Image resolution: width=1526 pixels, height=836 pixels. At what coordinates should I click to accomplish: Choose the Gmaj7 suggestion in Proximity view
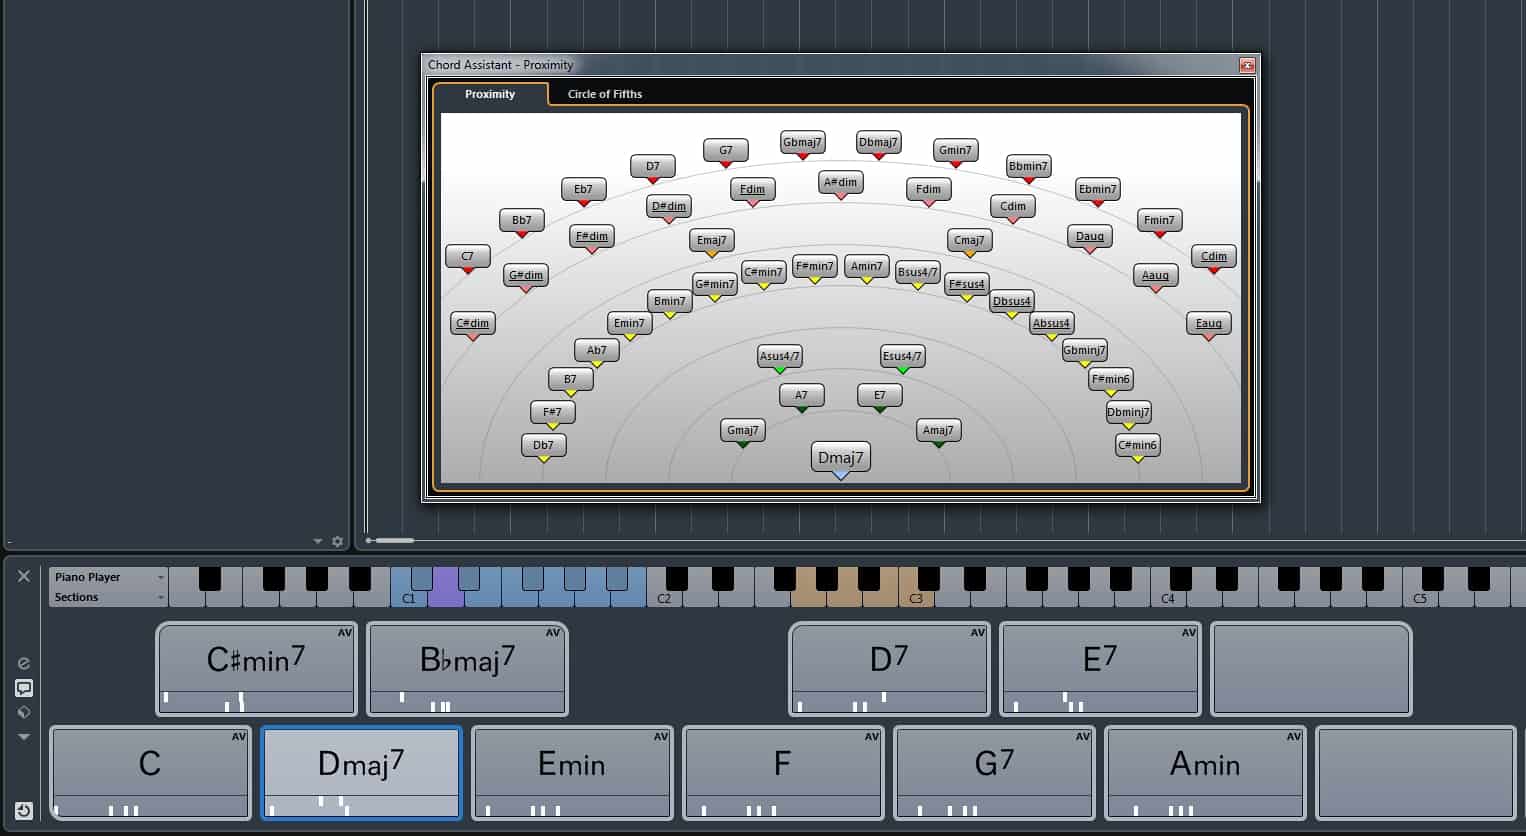coord(742,431)
